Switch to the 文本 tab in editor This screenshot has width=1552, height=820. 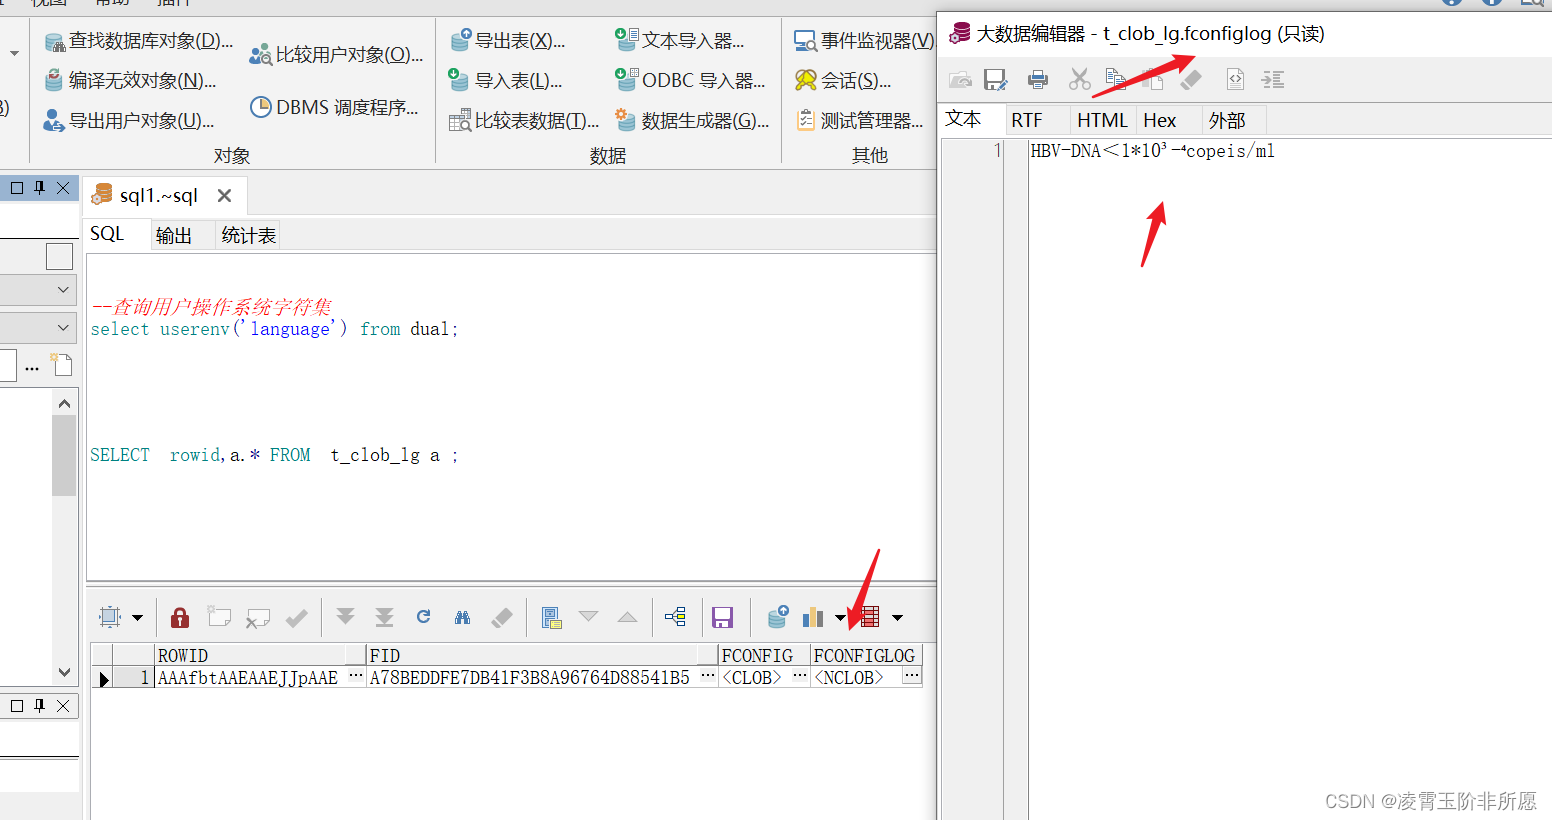coord(964,119)
